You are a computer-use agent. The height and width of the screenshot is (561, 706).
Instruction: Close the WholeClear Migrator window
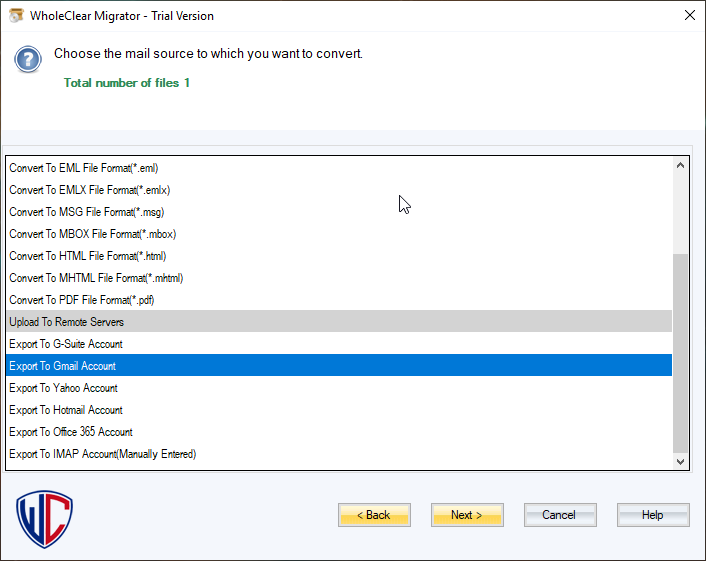tap(689, 16)
